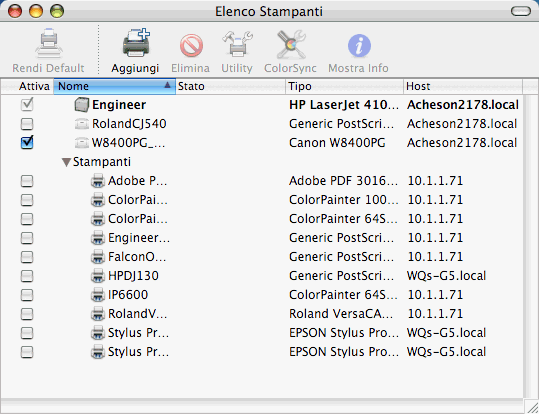The image size is (539, 414).
Task: Click the RolandV... printer icon
Action: tap(98, 314)
